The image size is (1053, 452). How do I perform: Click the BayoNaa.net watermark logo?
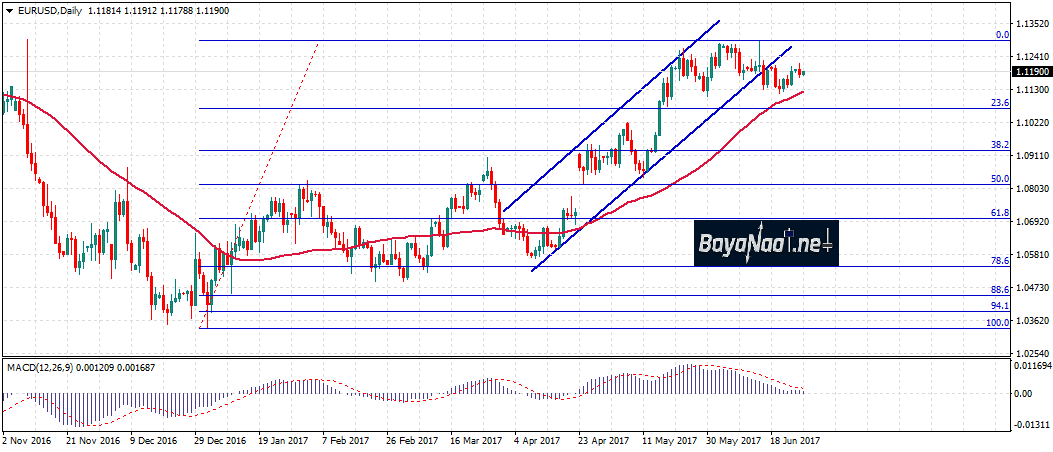(x=765, y=242)
